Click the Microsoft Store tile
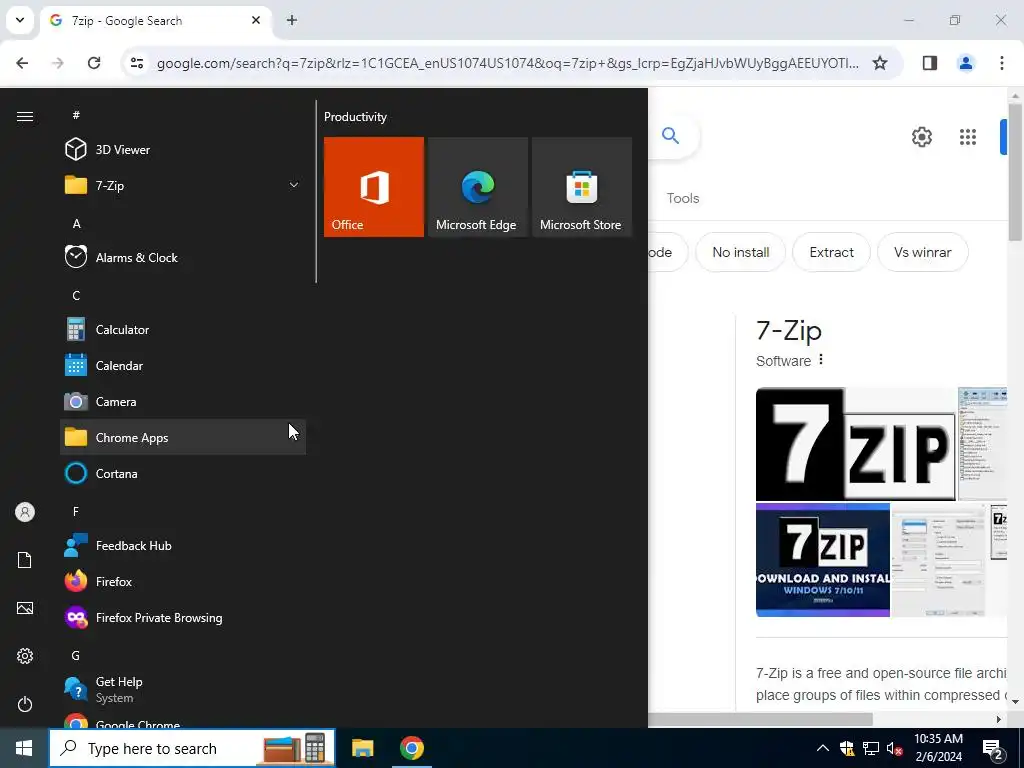The width and height of the screenshot is (1024, 768). [582, 187]
